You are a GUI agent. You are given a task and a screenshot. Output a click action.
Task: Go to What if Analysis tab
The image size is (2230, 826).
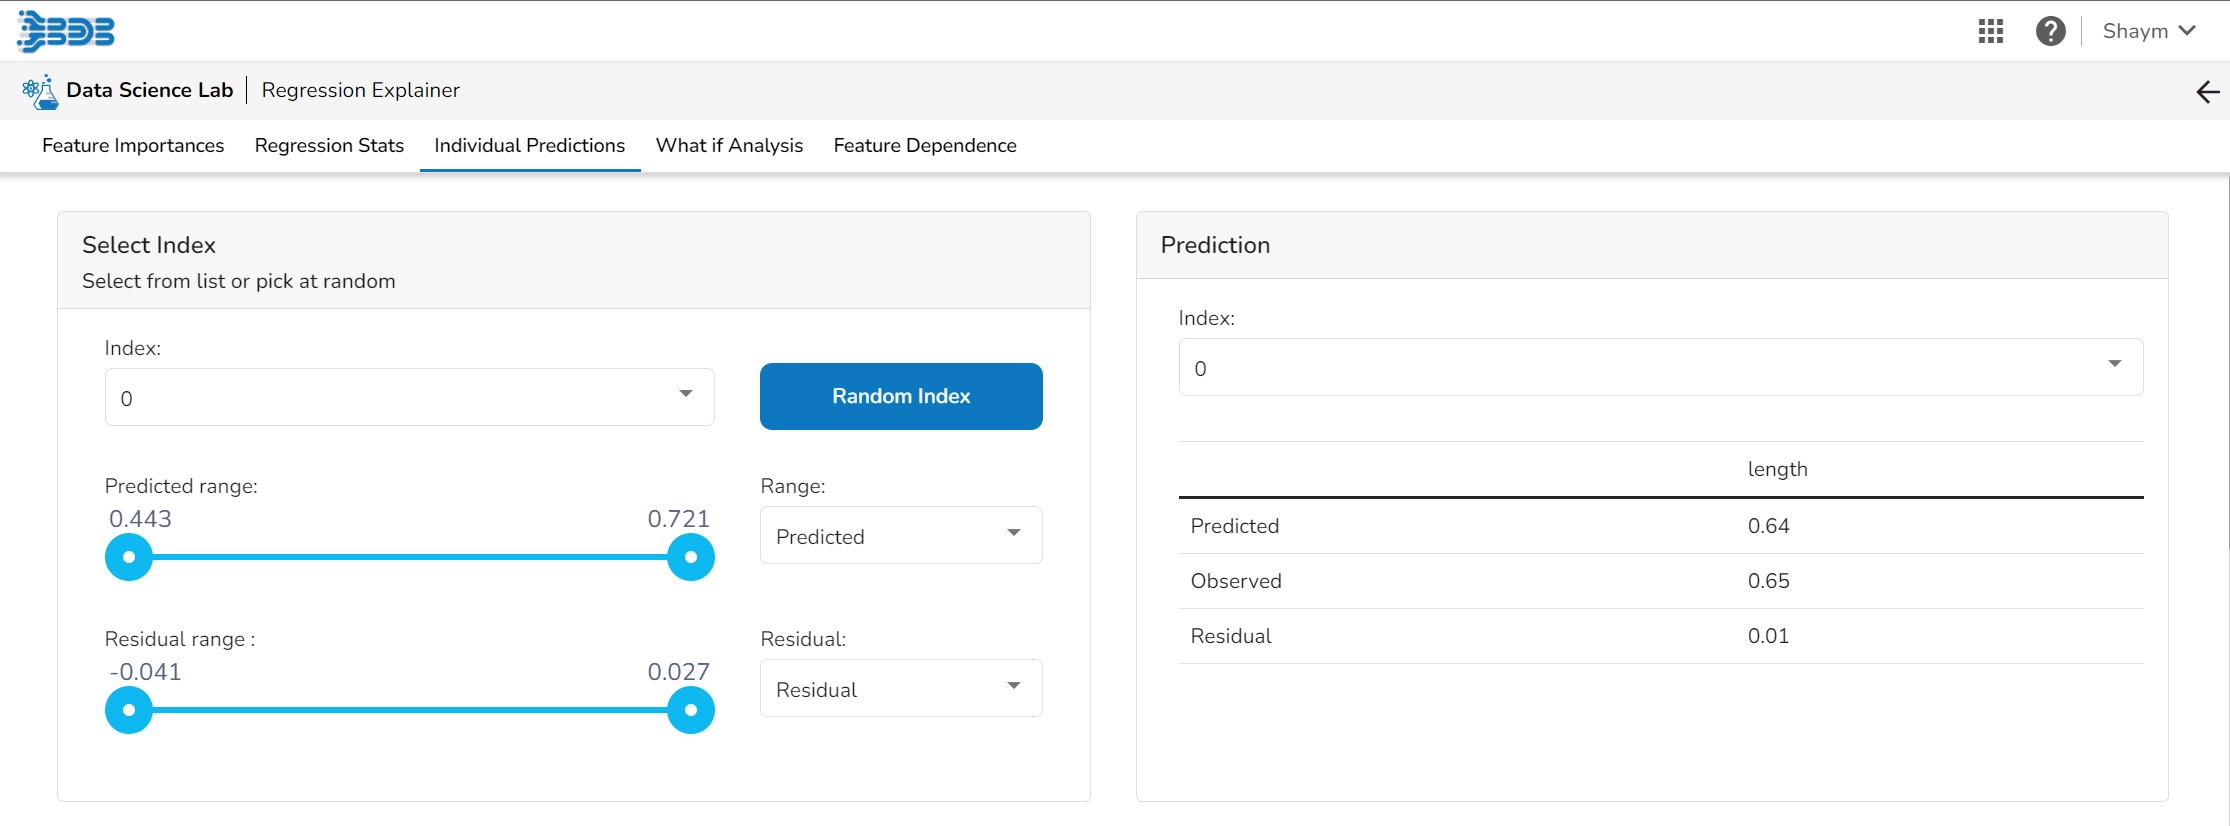coord(729,146)
